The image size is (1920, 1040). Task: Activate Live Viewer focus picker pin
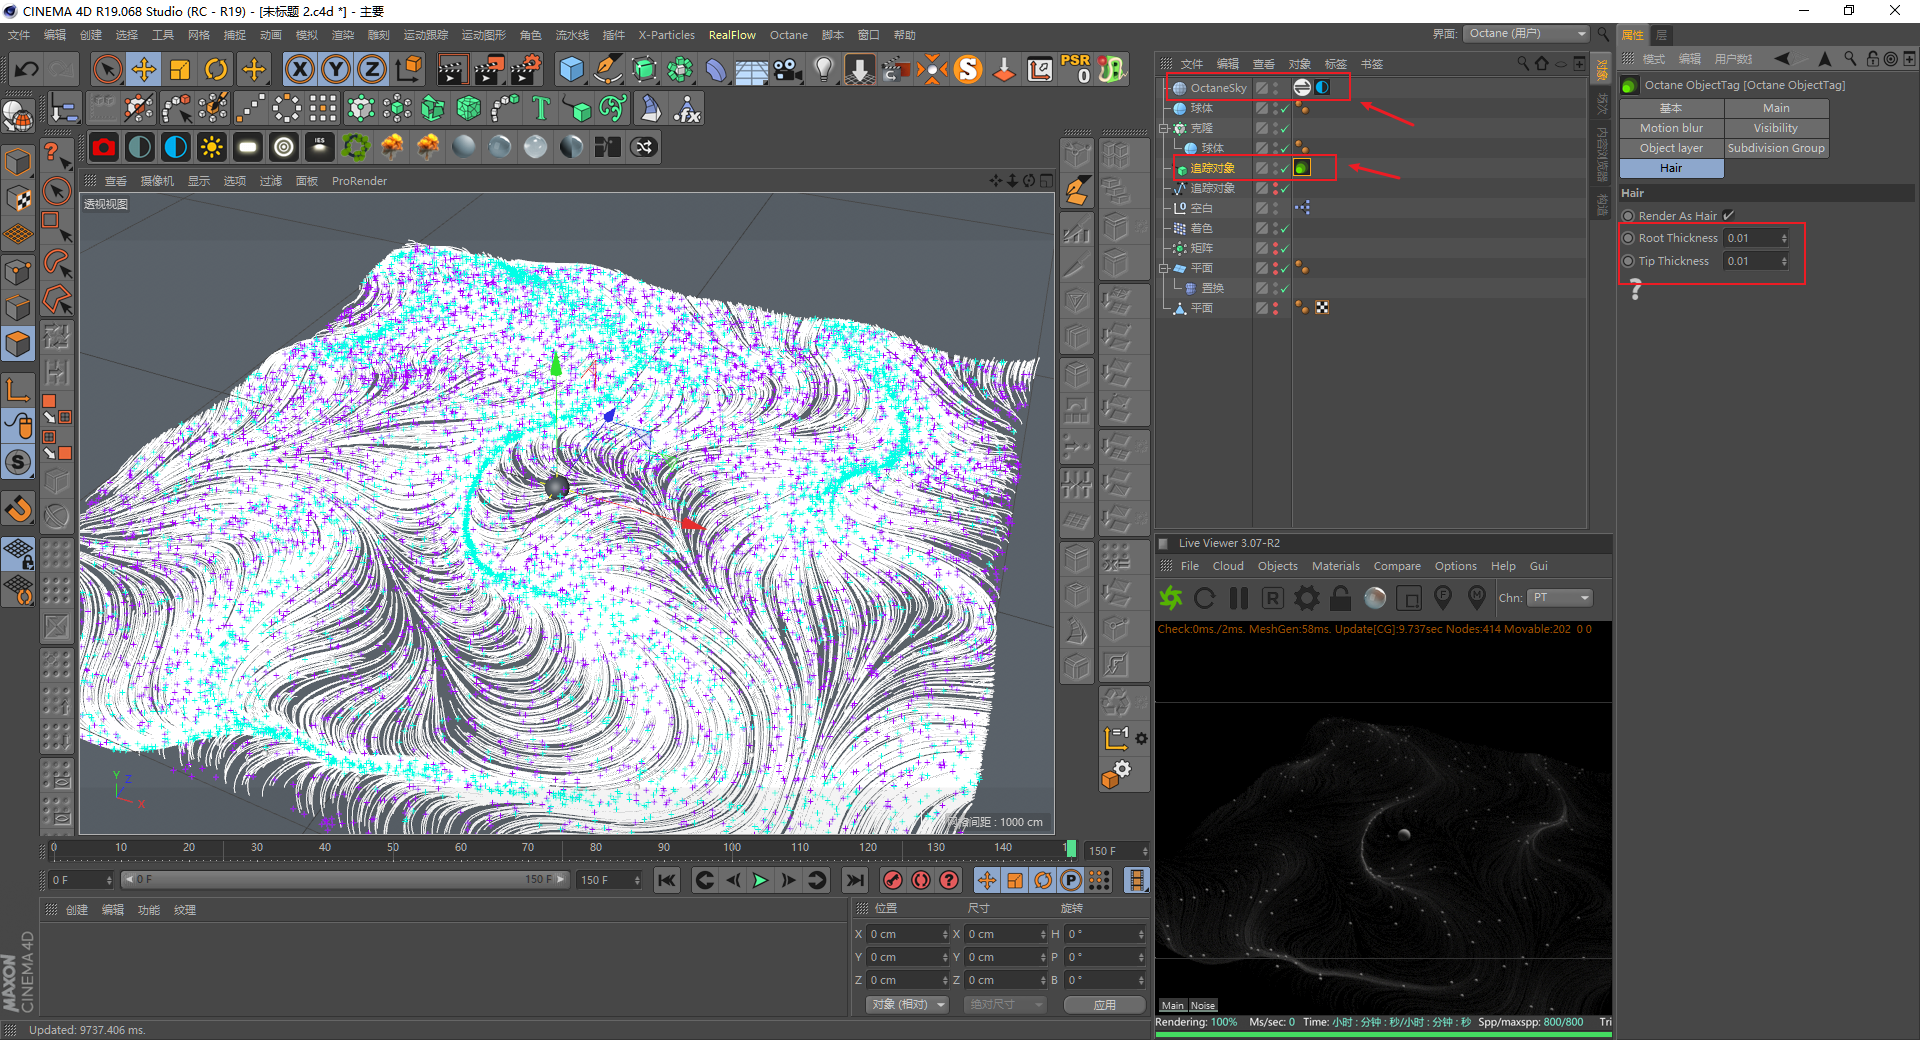pyautogui.click(x=1443, y=598)
